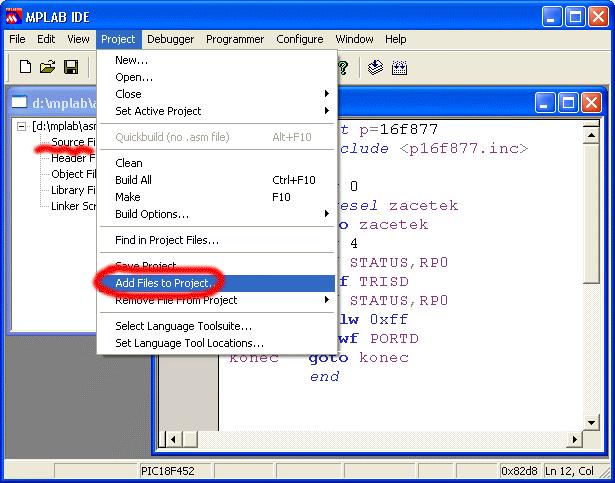The width and height of the screenshot is (615, 483).
Task: Choose Add Files to Project
Action: click(x=217, y=283)
